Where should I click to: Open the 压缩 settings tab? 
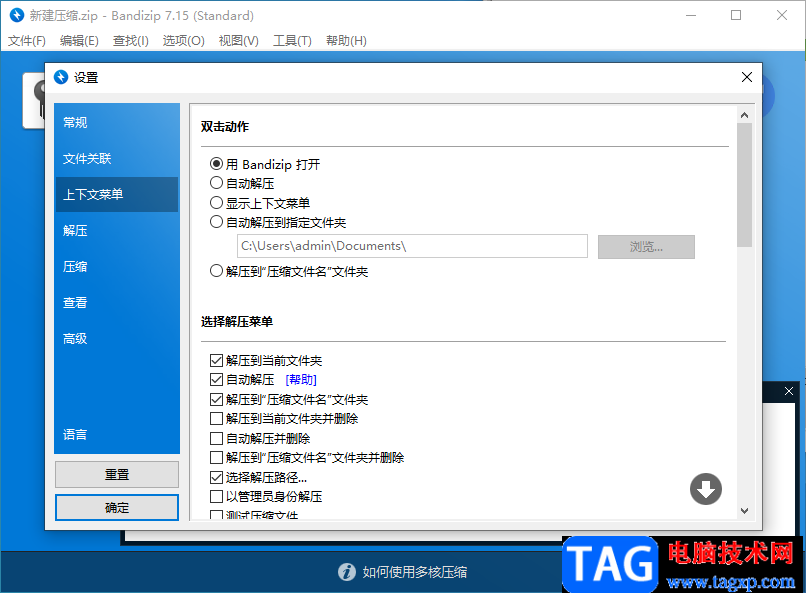pyautogui.click(x=117, y=266)
